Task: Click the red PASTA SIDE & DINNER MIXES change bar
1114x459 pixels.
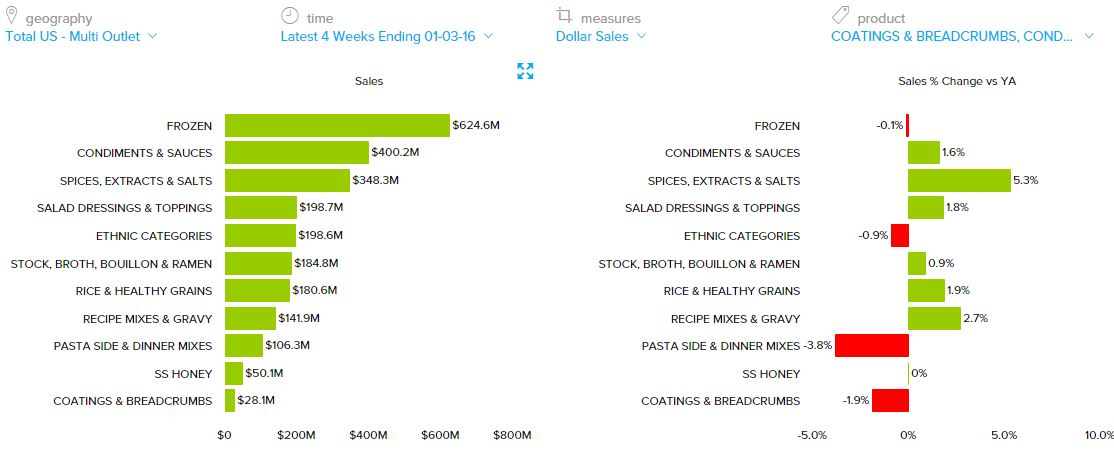Action: (x=871, y=346)
